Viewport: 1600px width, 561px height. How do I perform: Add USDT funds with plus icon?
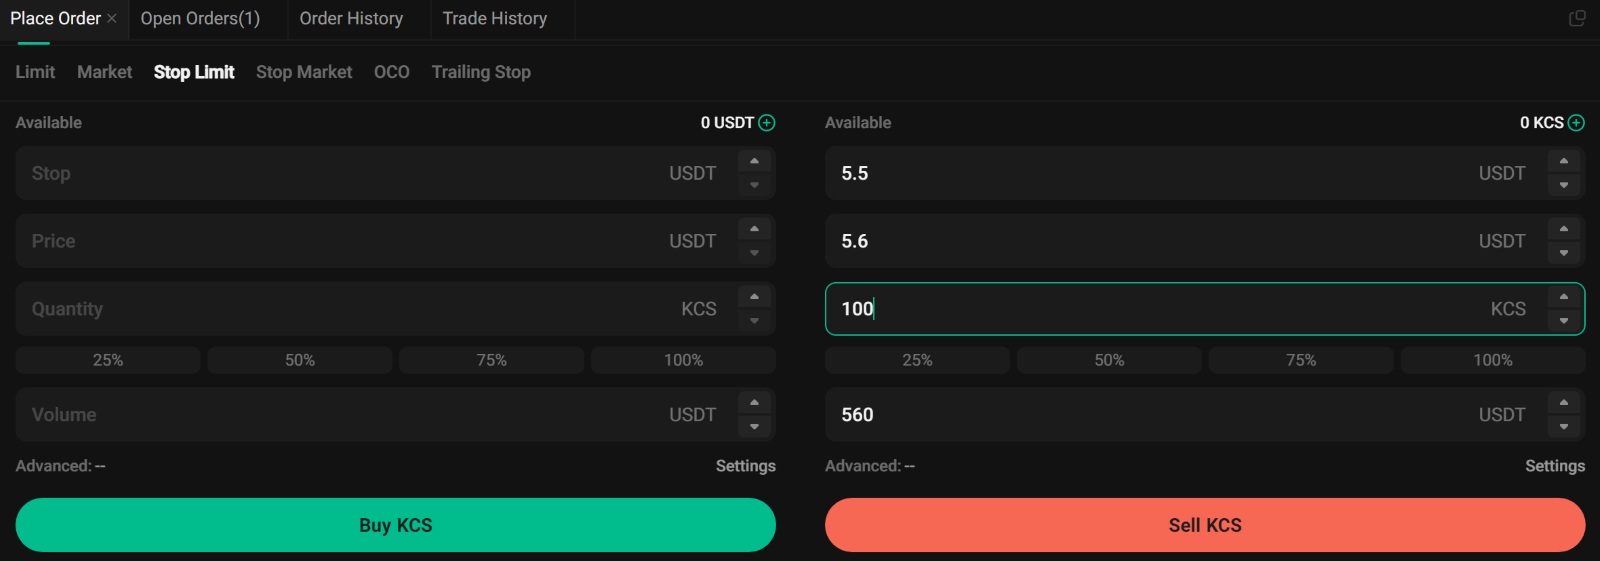(767, 123)
